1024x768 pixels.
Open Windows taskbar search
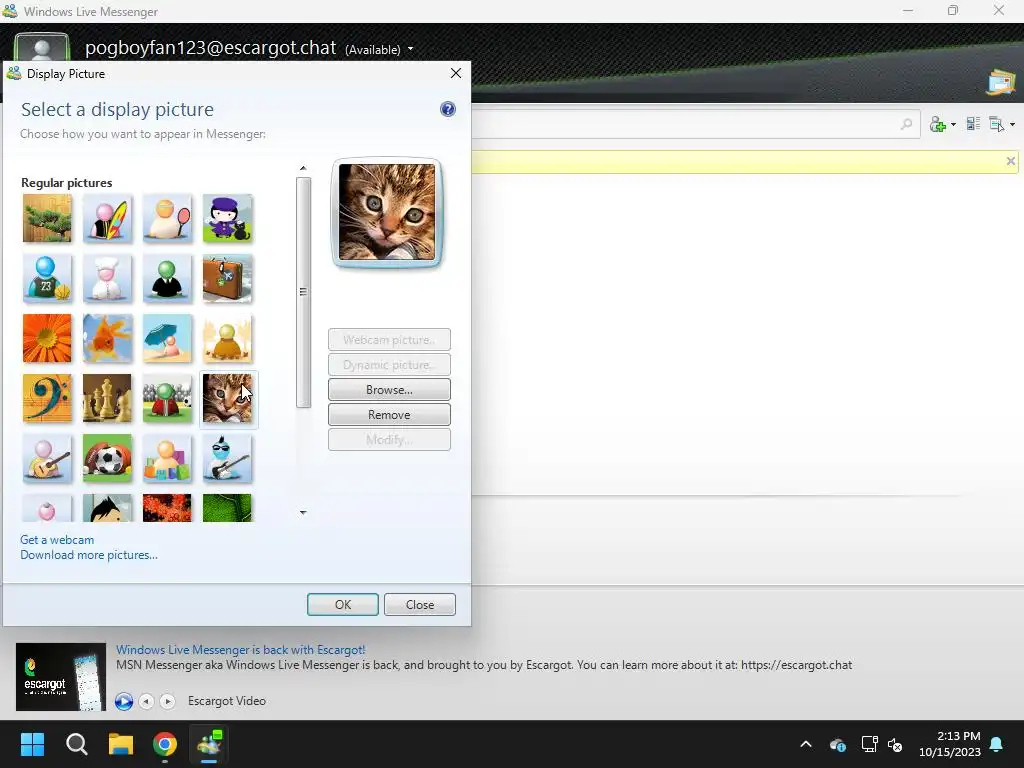click(x=76, y=744)
